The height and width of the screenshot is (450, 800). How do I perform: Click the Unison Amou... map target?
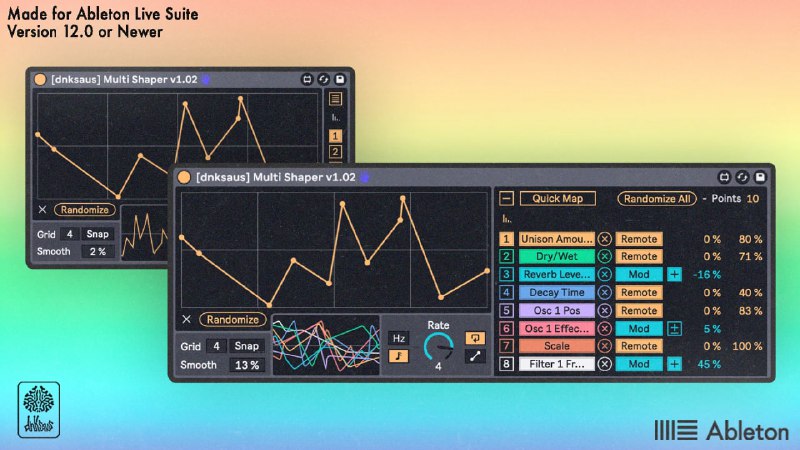coord(557,239)
